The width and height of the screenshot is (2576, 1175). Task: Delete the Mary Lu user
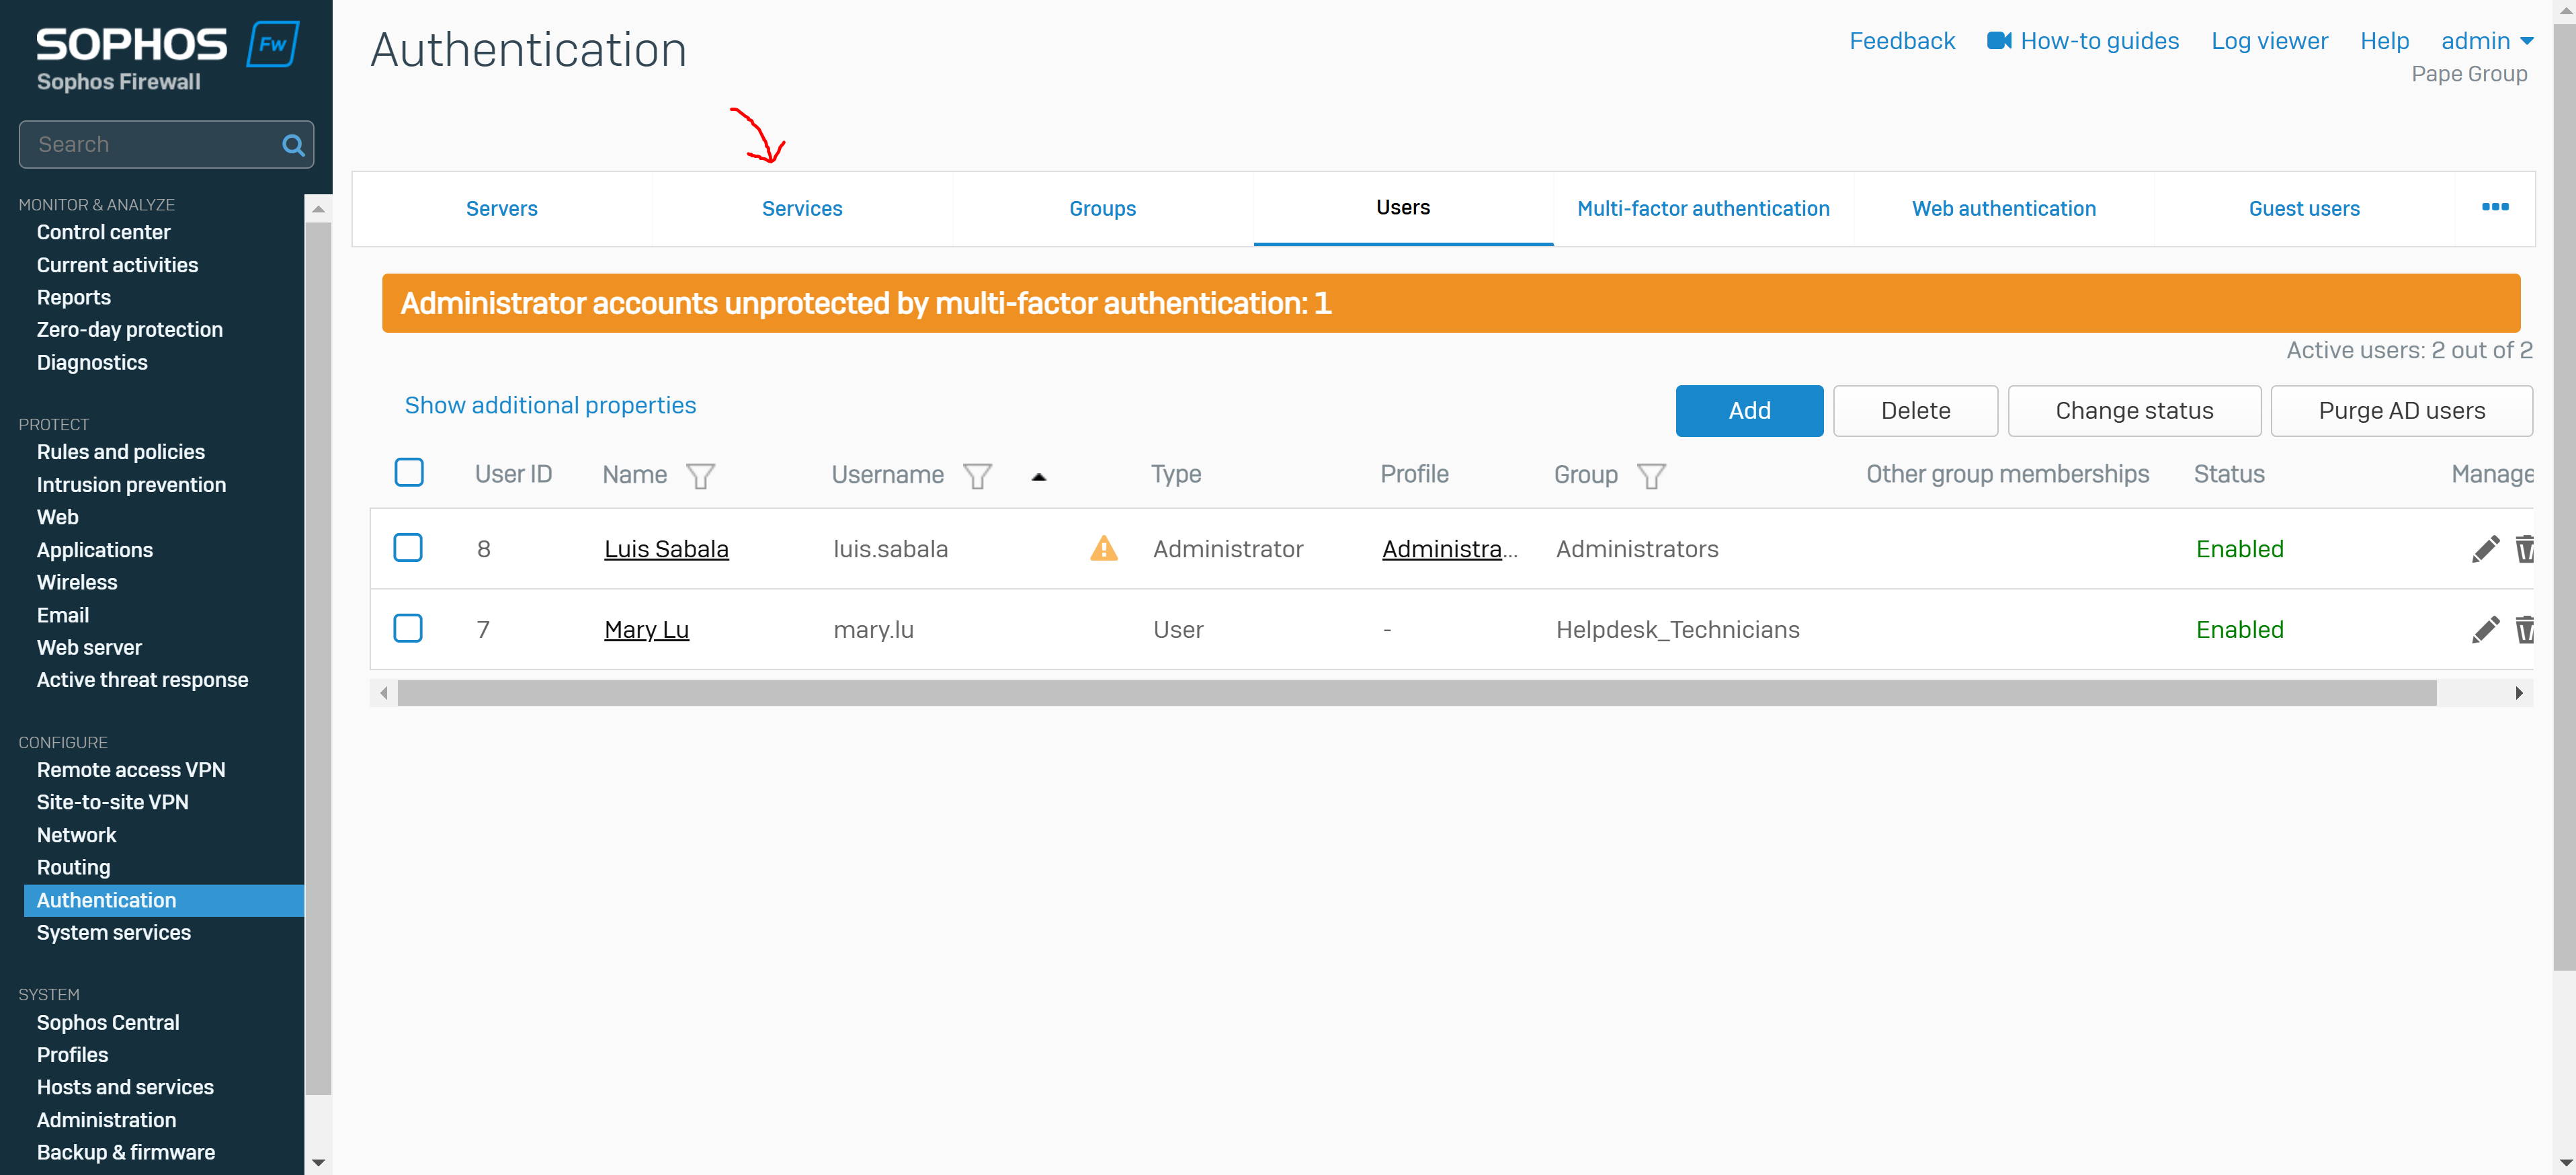tap(2524, 630)
